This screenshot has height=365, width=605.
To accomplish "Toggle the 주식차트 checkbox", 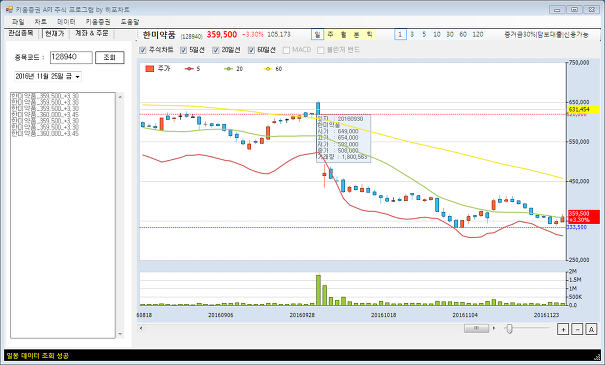I will [143, 50].
